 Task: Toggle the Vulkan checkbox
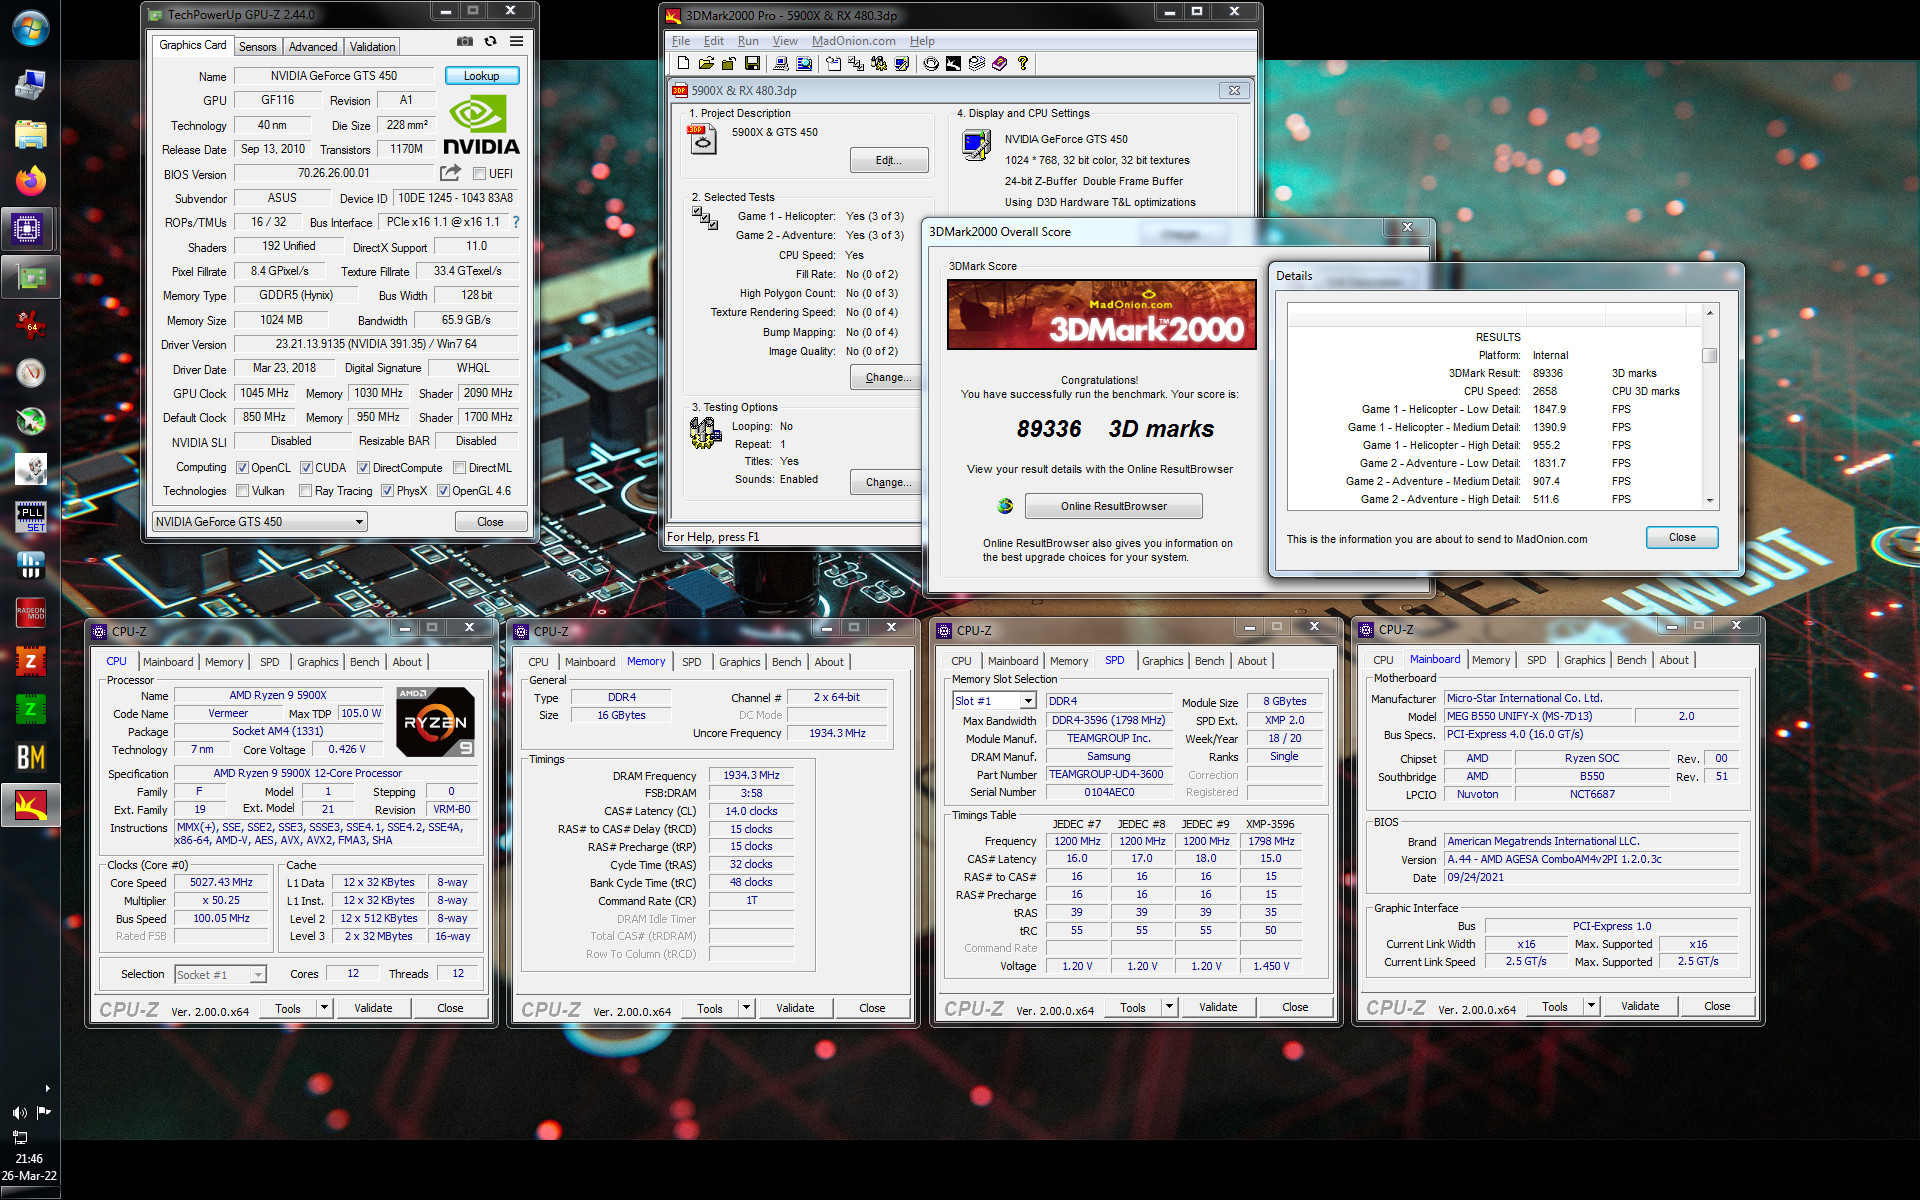pos(242,491)
